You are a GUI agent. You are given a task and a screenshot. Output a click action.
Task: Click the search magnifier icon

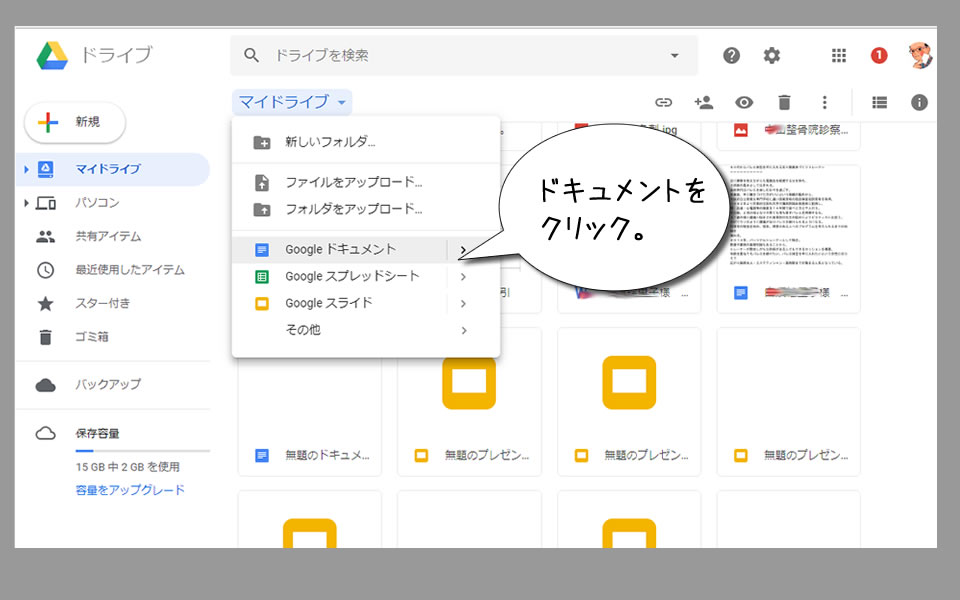click(x=251, y=55)
